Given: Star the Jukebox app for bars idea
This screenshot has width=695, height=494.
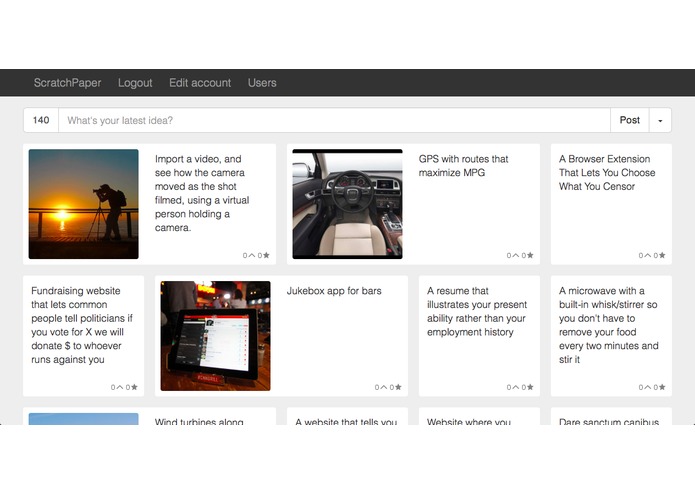Looking at the screenshot, I should click(398, 387).
